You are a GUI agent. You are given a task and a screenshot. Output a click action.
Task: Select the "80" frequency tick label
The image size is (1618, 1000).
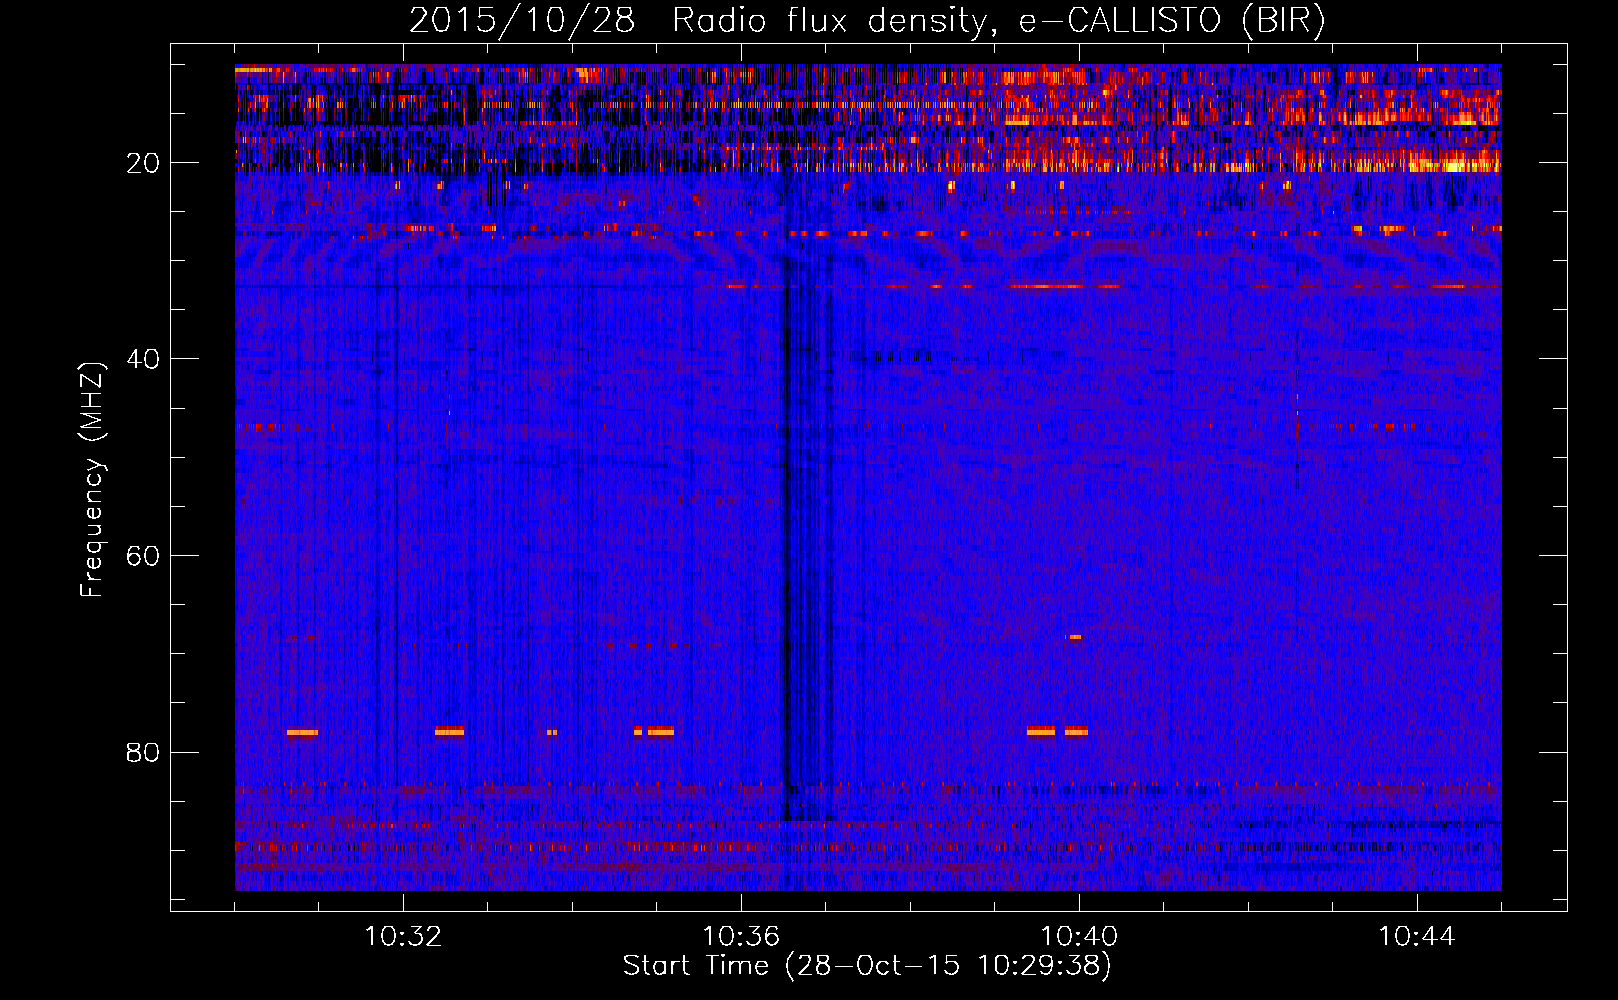[144, 752]
